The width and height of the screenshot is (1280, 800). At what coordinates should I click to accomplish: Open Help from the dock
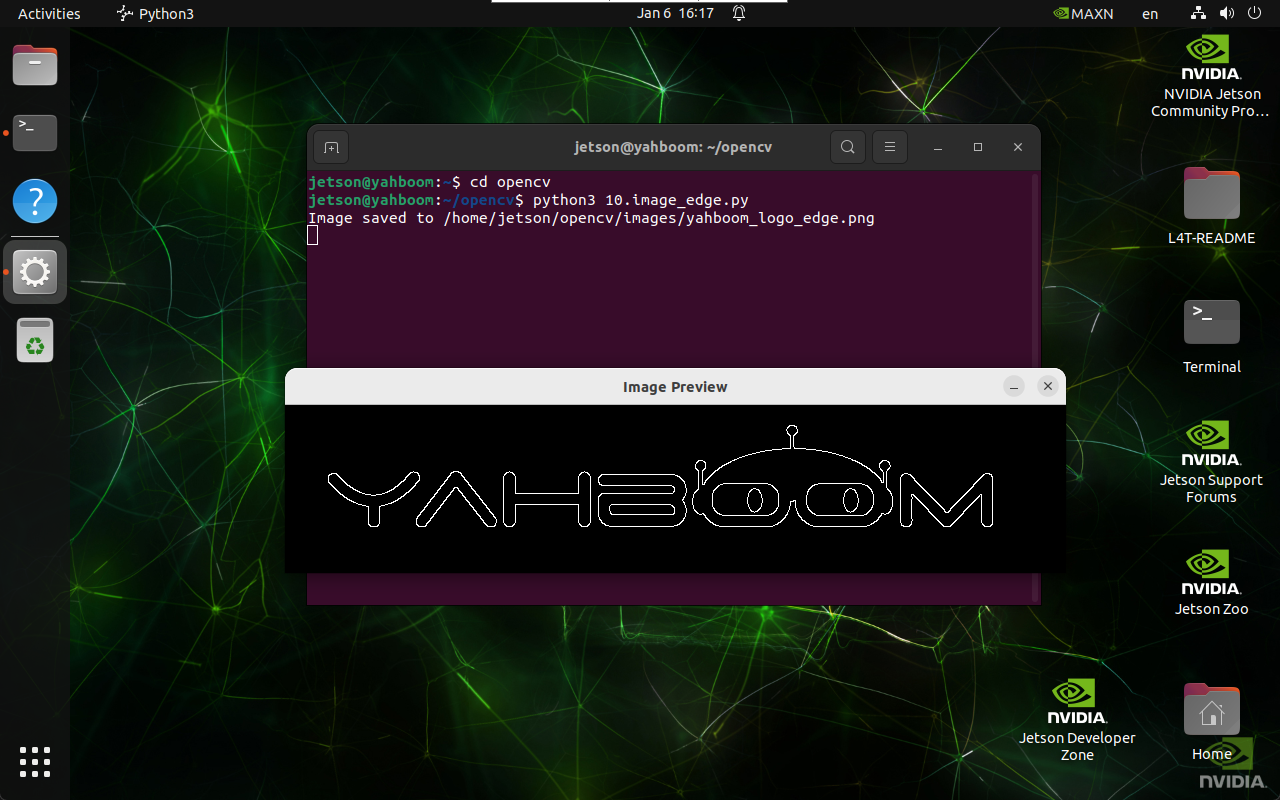(x=35, y=202)
